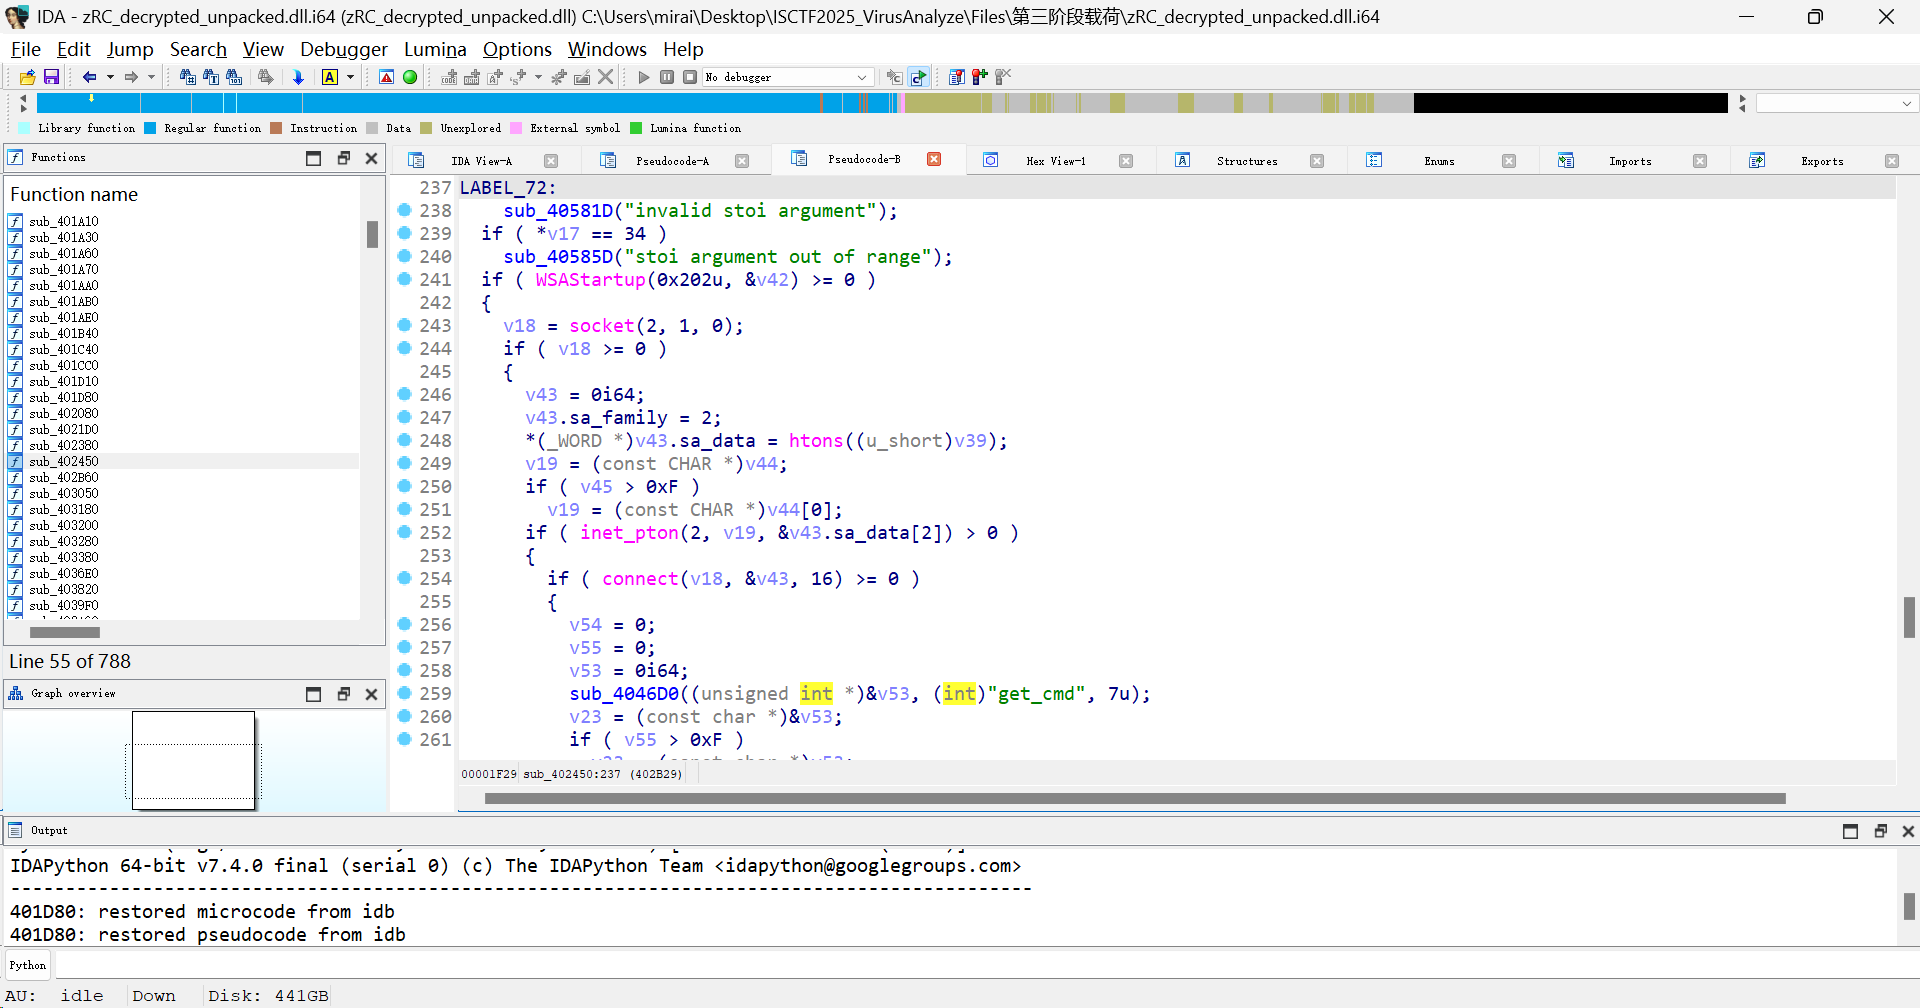Click the red warning triangle icon

click(x=386, y=77)
